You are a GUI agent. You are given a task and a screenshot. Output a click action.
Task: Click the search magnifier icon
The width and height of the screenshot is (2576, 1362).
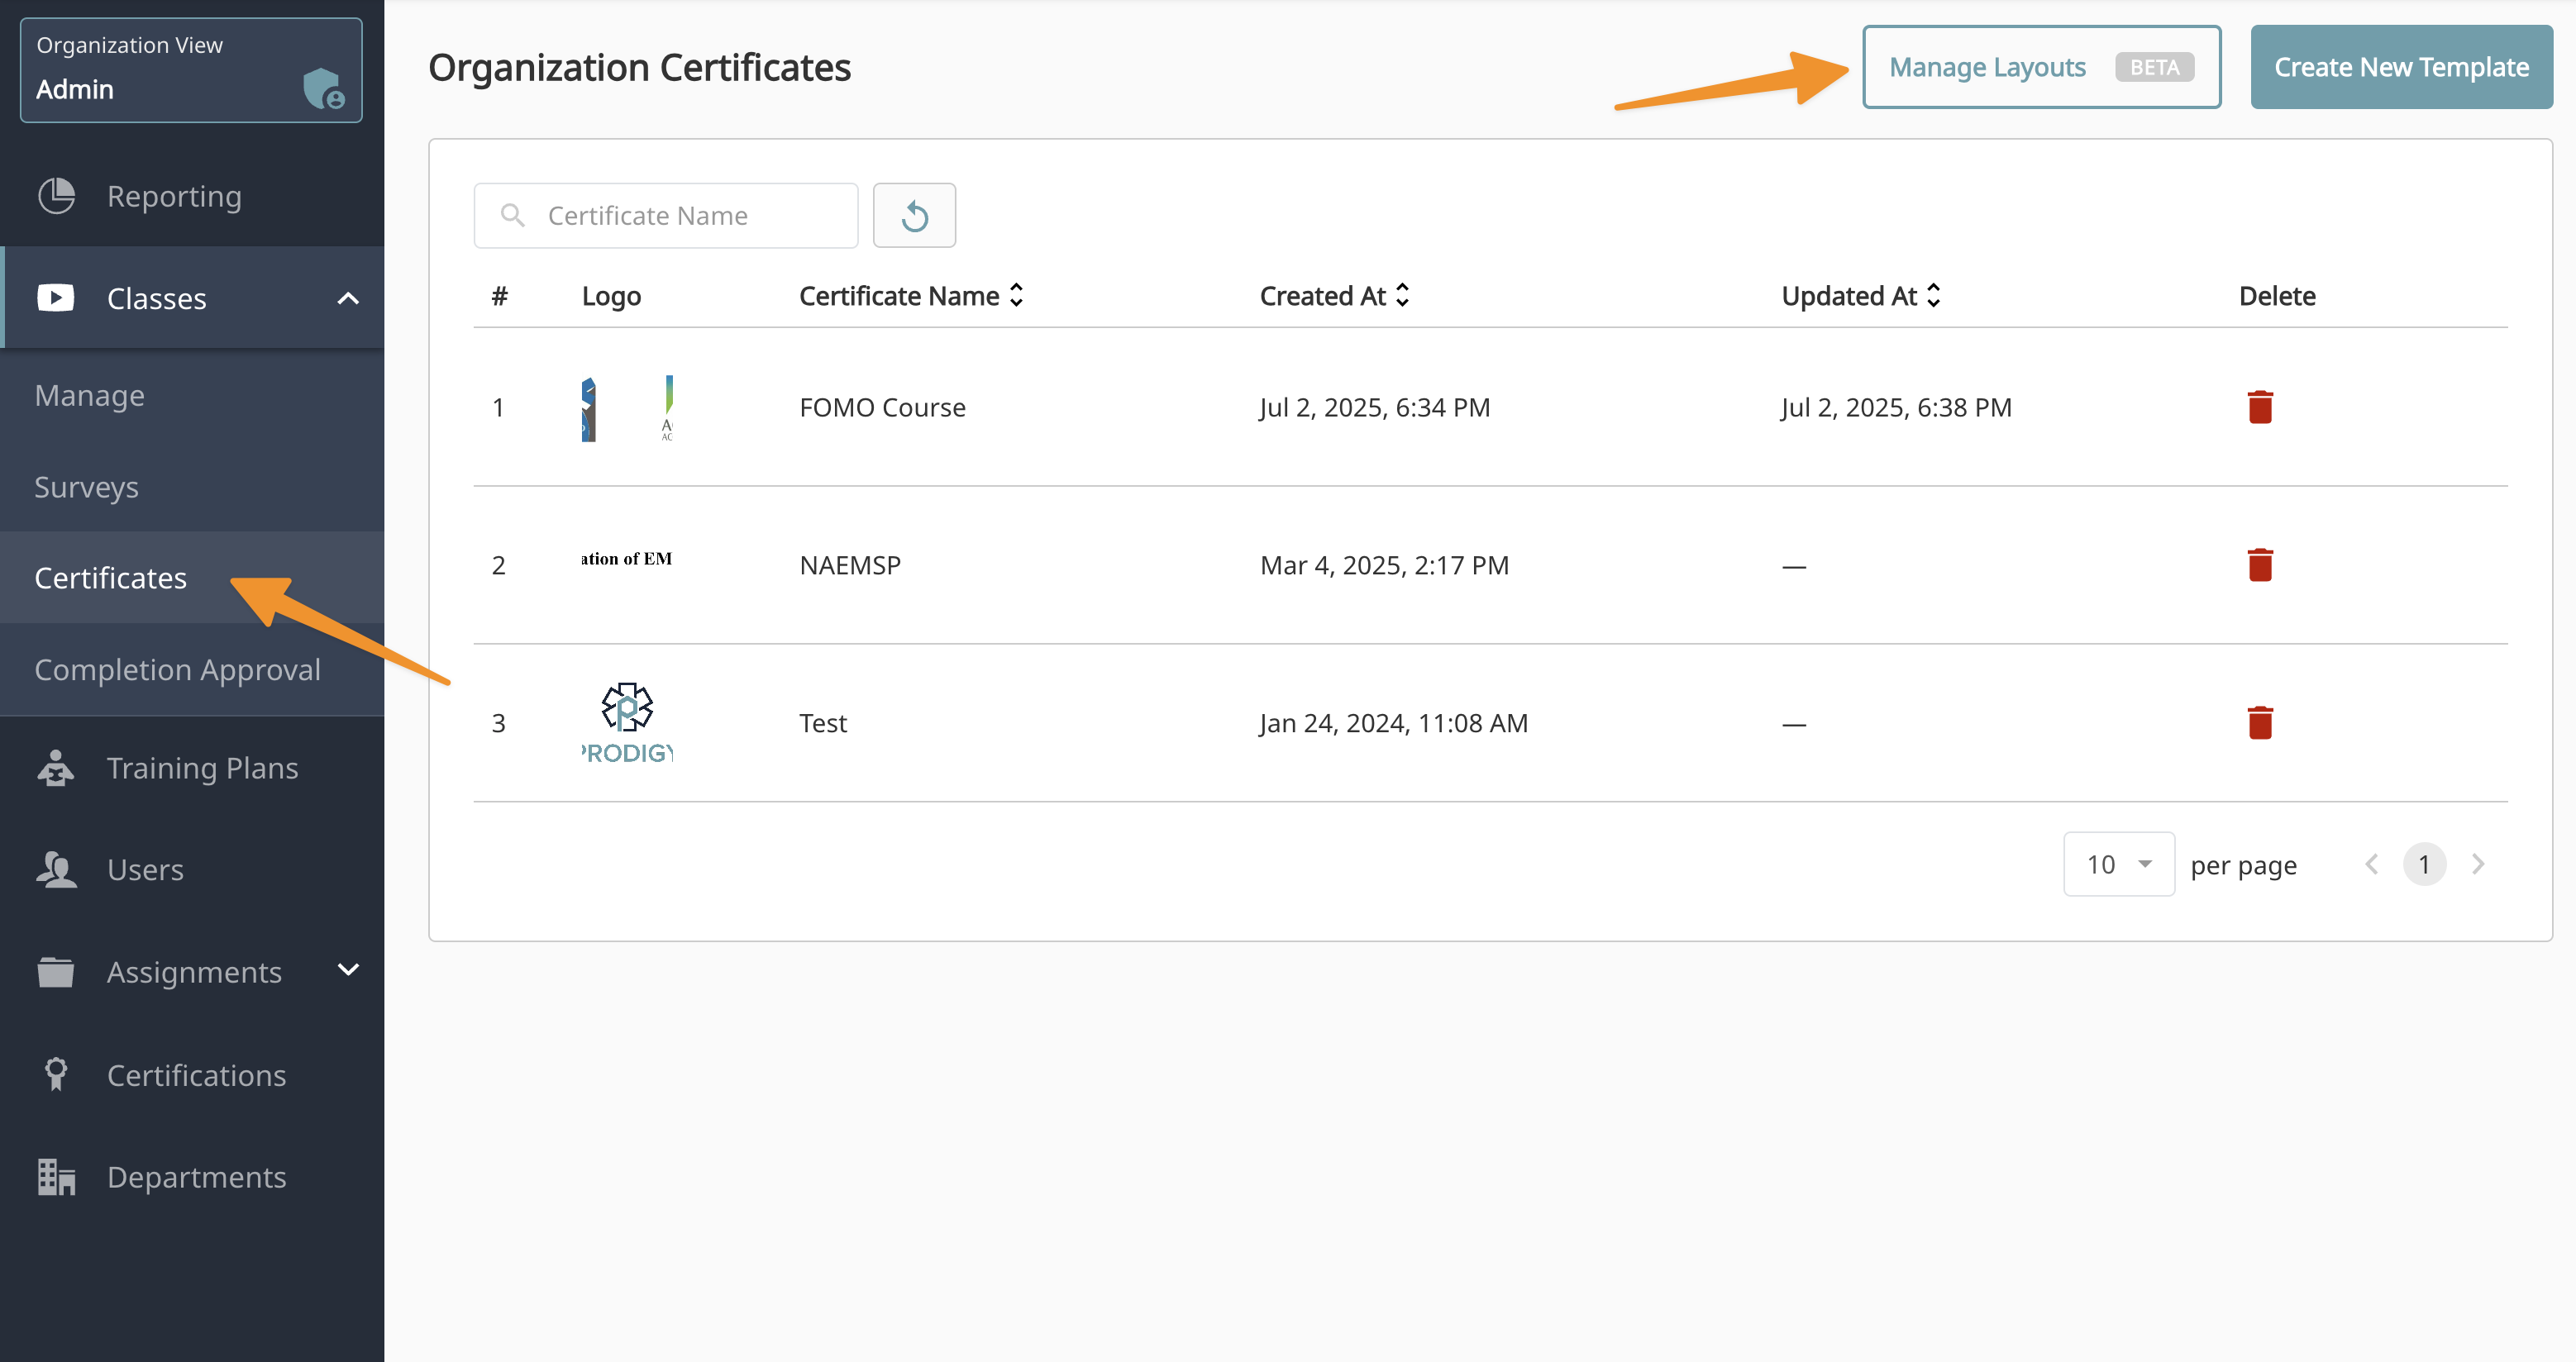(x=513, y=215)
